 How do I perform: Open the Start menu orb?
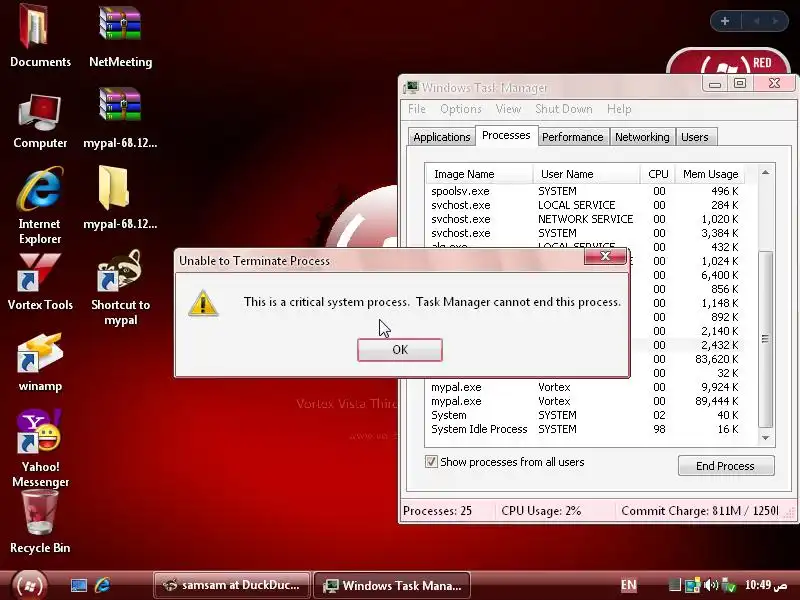click(x=29, y=585)
